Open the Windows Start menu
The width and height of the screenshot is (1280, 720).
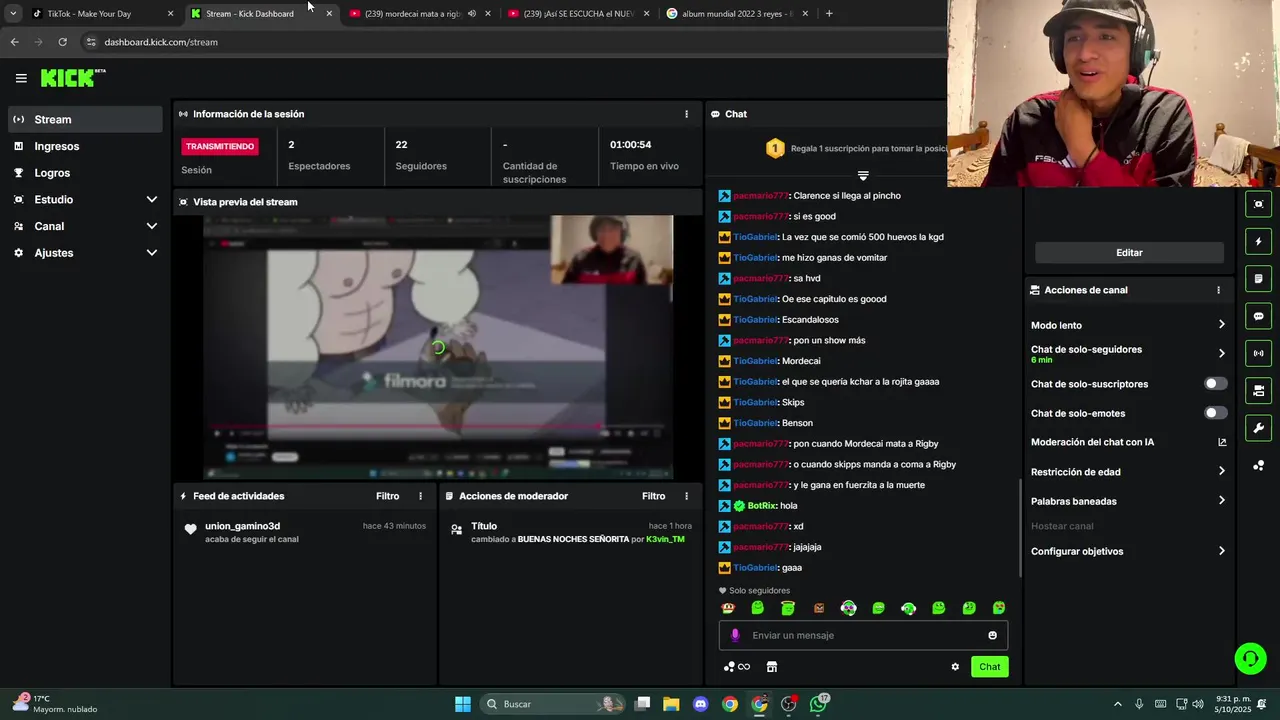click(463, 704)
